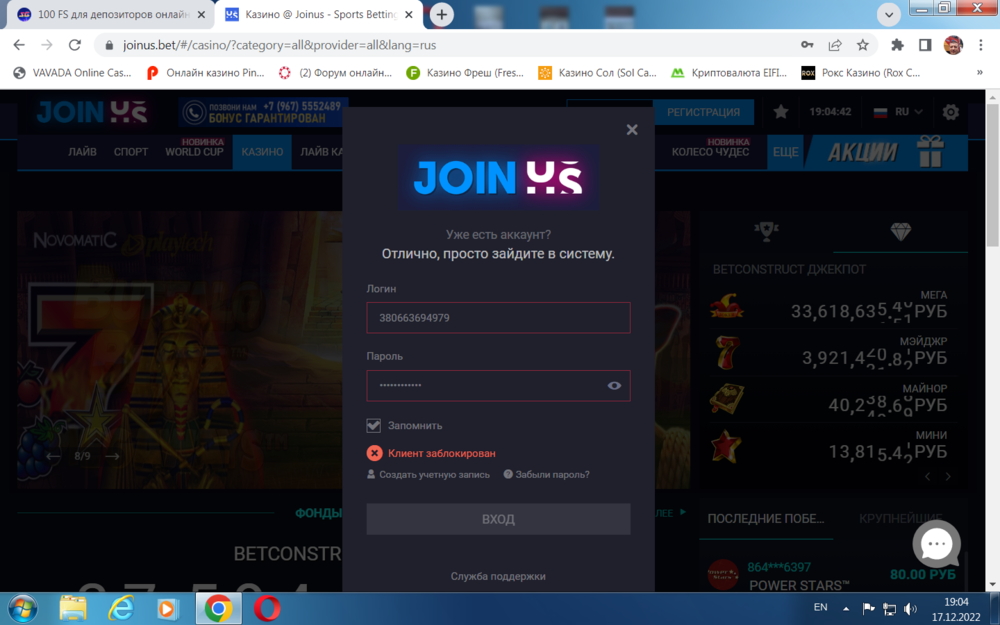This screenshot has height=625, width=1000.
Task: Click the page vertical scrollbar
Action: click(x=992, y=175)
